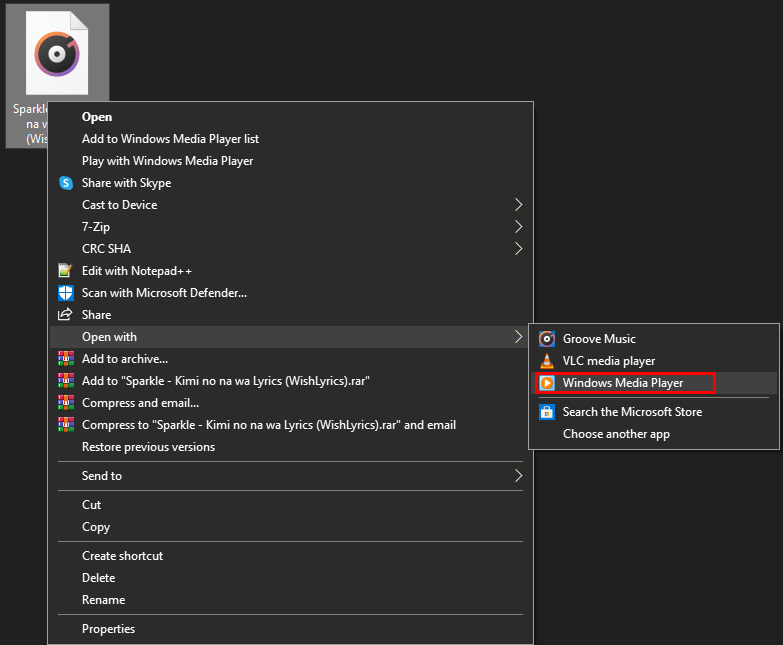The width and height of the screenshot is (783, 645).
Task: Click the Groove Music app icon
Action: [547, 339]
